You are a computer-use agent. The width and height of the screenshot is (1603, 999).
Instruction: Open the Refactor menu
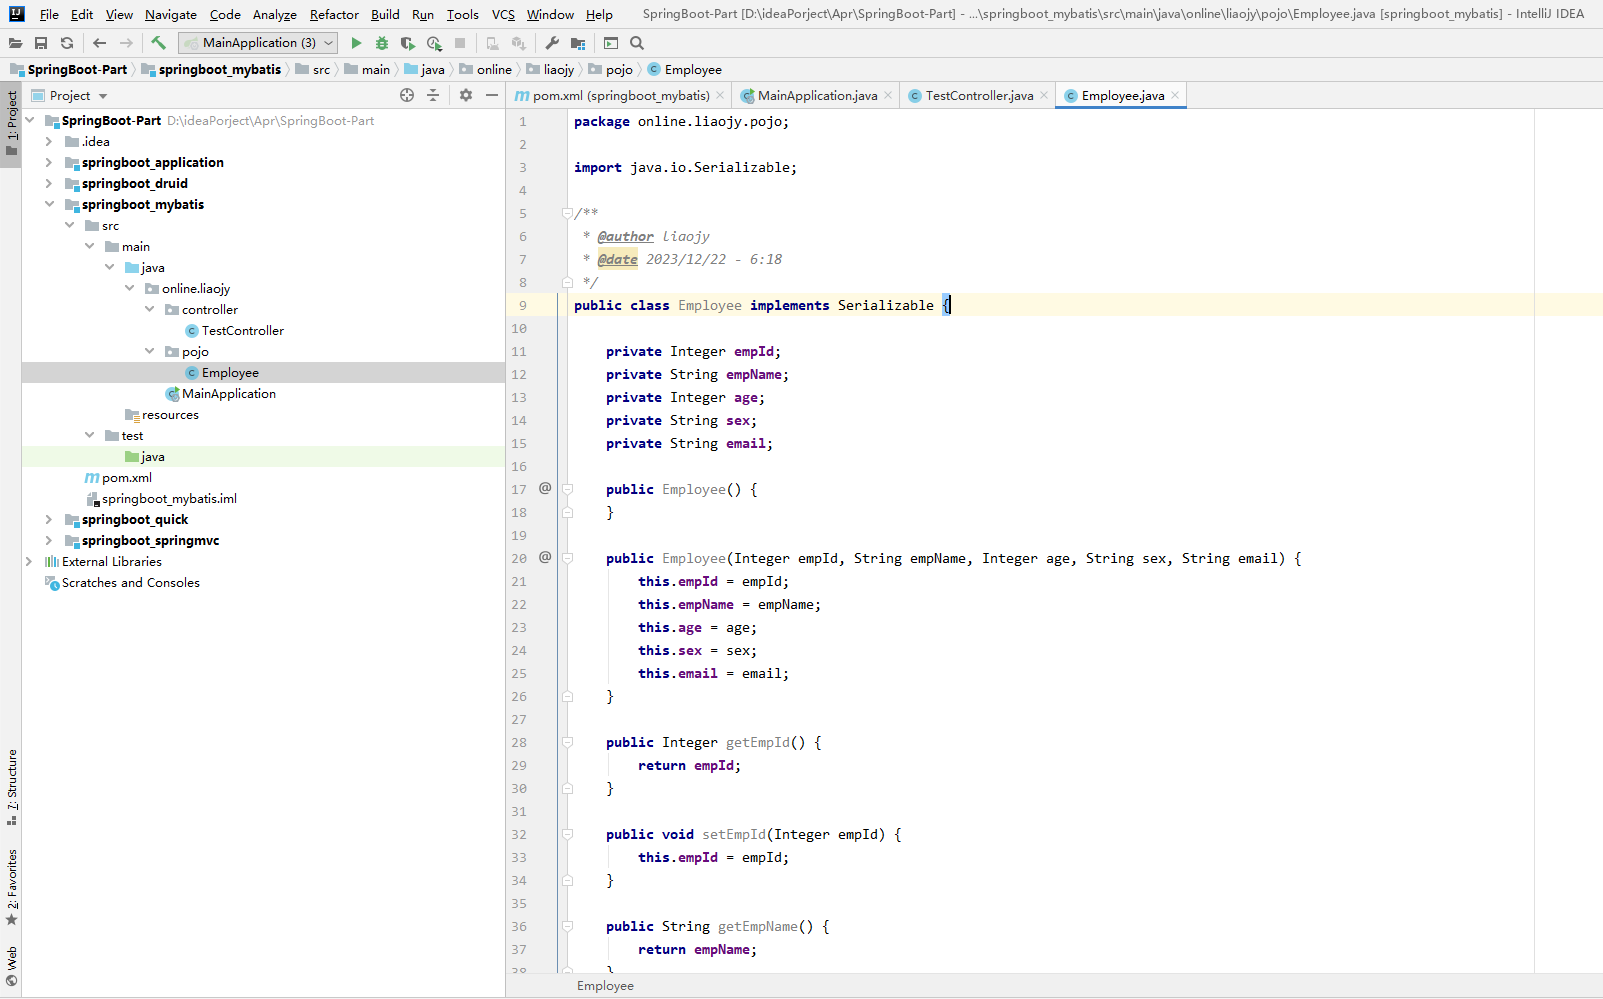334,14
